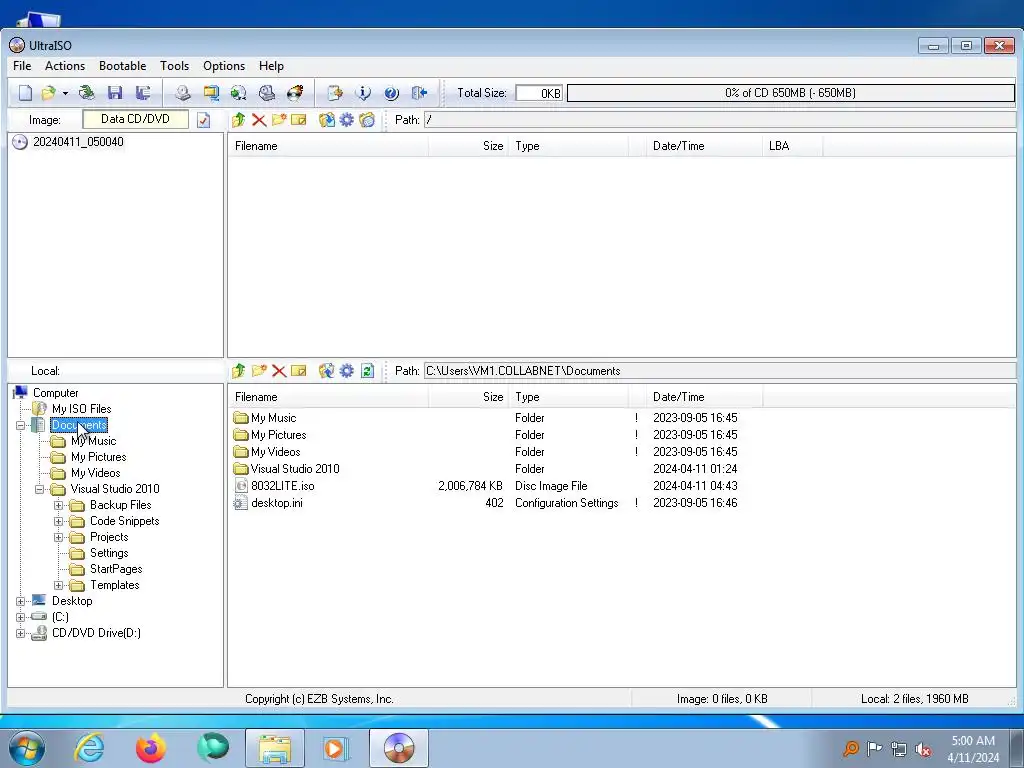Expand the Backup Files folder node
1024x768 pixels.
click(58, 505)
